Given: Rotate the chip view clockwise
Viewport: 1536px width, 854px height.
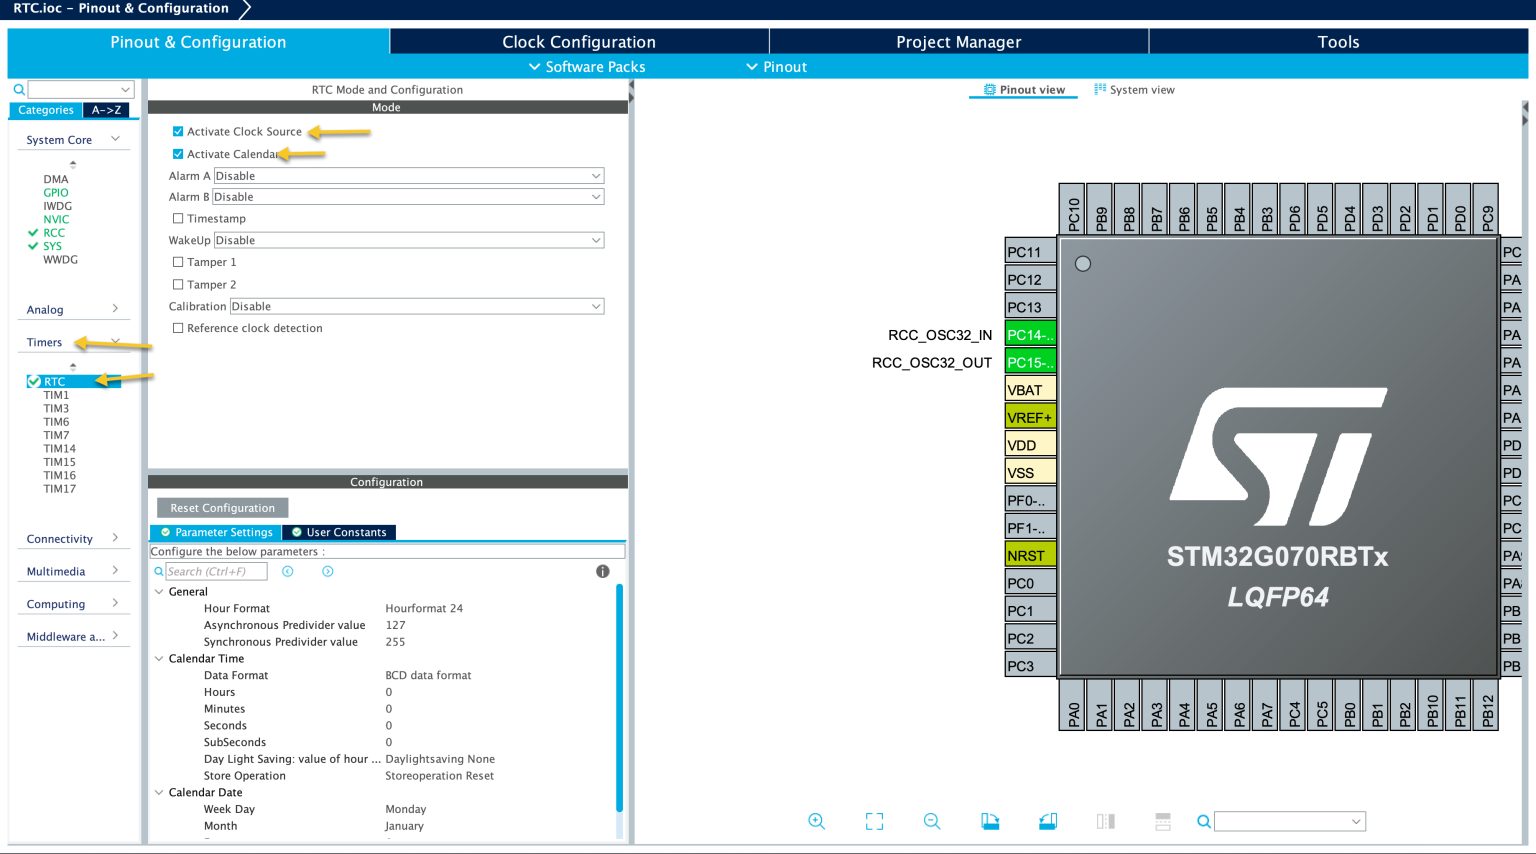Looking at the screenshot, I should (990, 821).
